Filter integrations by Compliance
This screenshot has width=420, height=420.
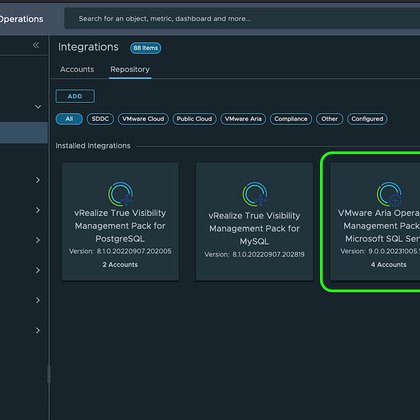pyautogui.click(x=291, y=119)
